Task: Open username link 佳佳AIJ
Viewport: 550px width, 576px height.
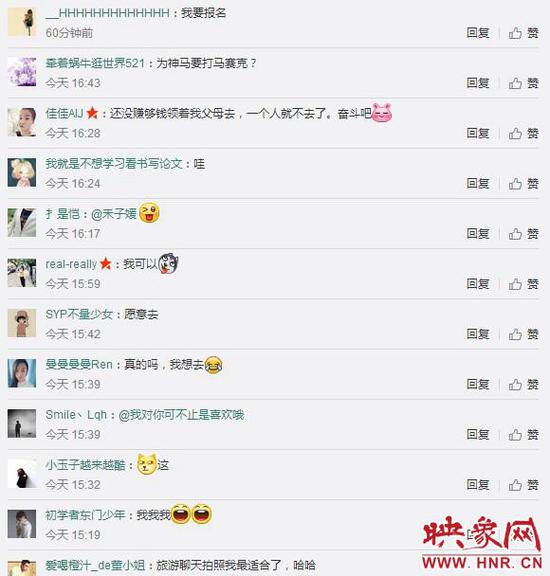Action: (x=65, y=114)
